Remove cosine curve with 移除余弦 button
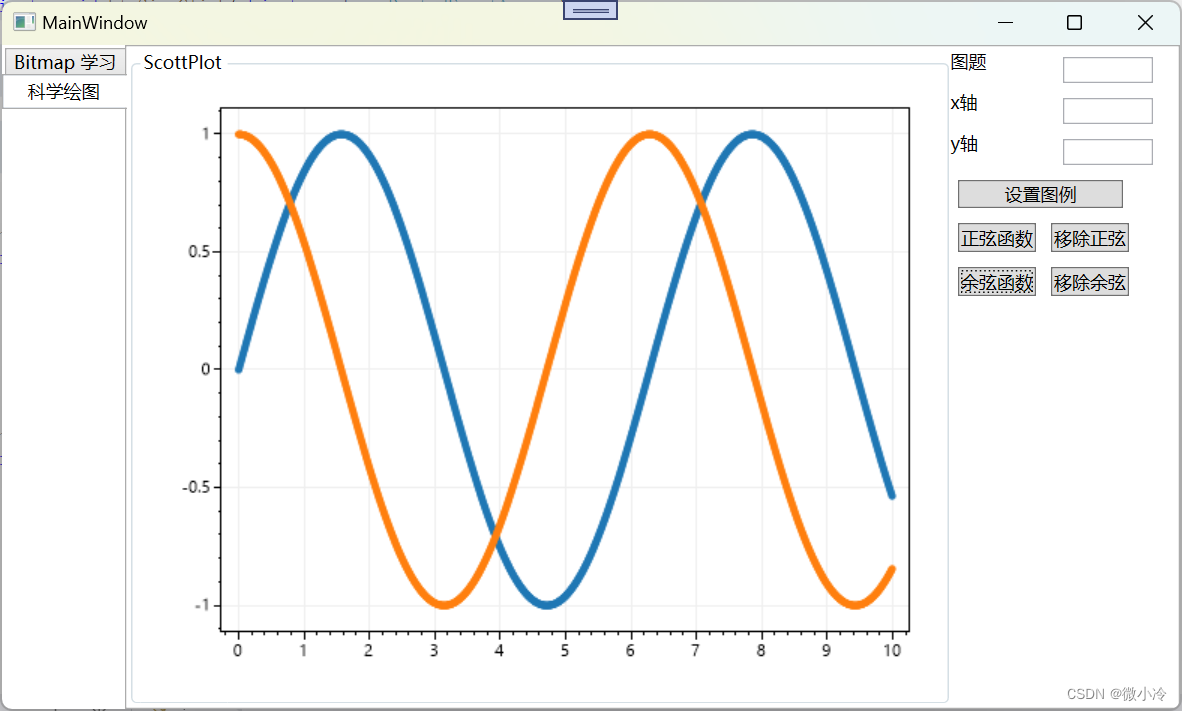 click(x=1089, y=282)
